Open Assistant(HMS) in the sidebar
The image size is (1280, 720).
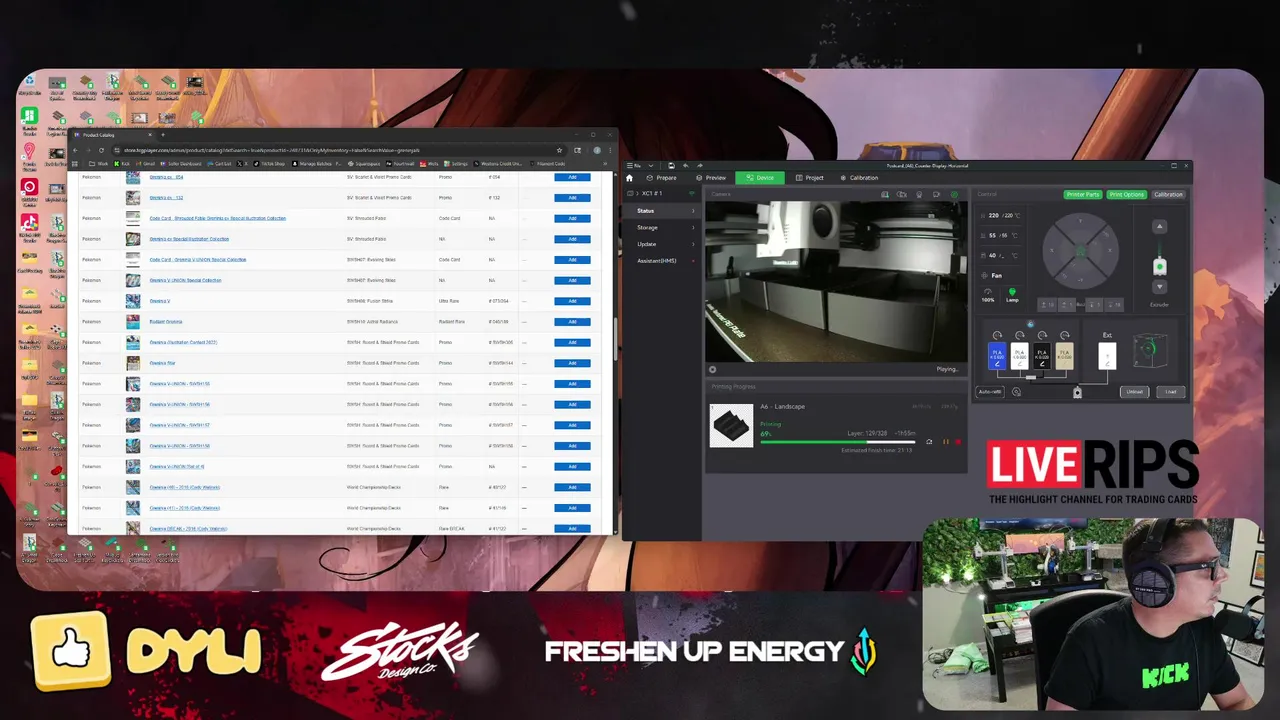click(661, 261)
